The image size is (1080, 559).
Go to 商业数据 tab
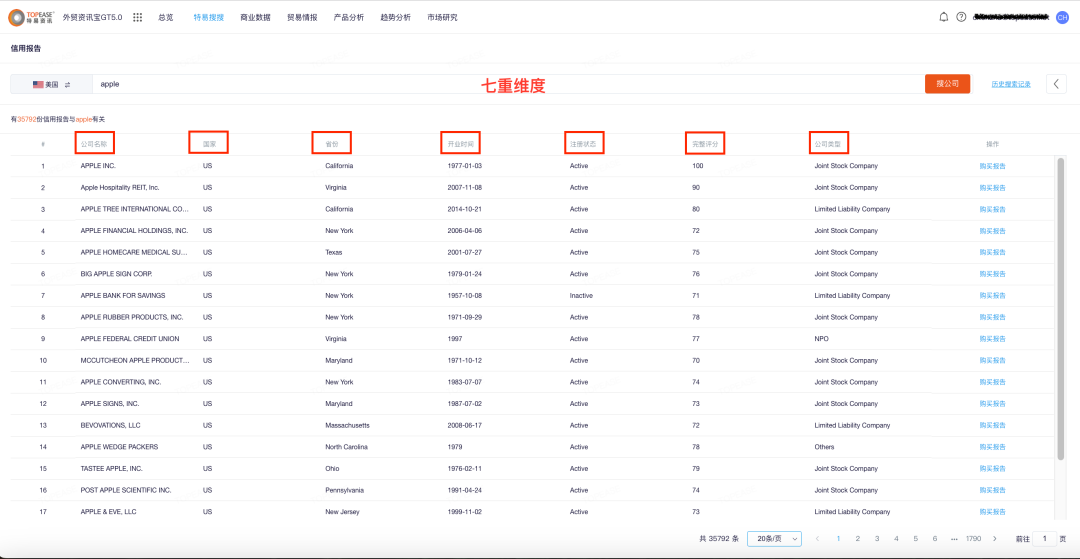pyautogui.click(x=256, y=17)
